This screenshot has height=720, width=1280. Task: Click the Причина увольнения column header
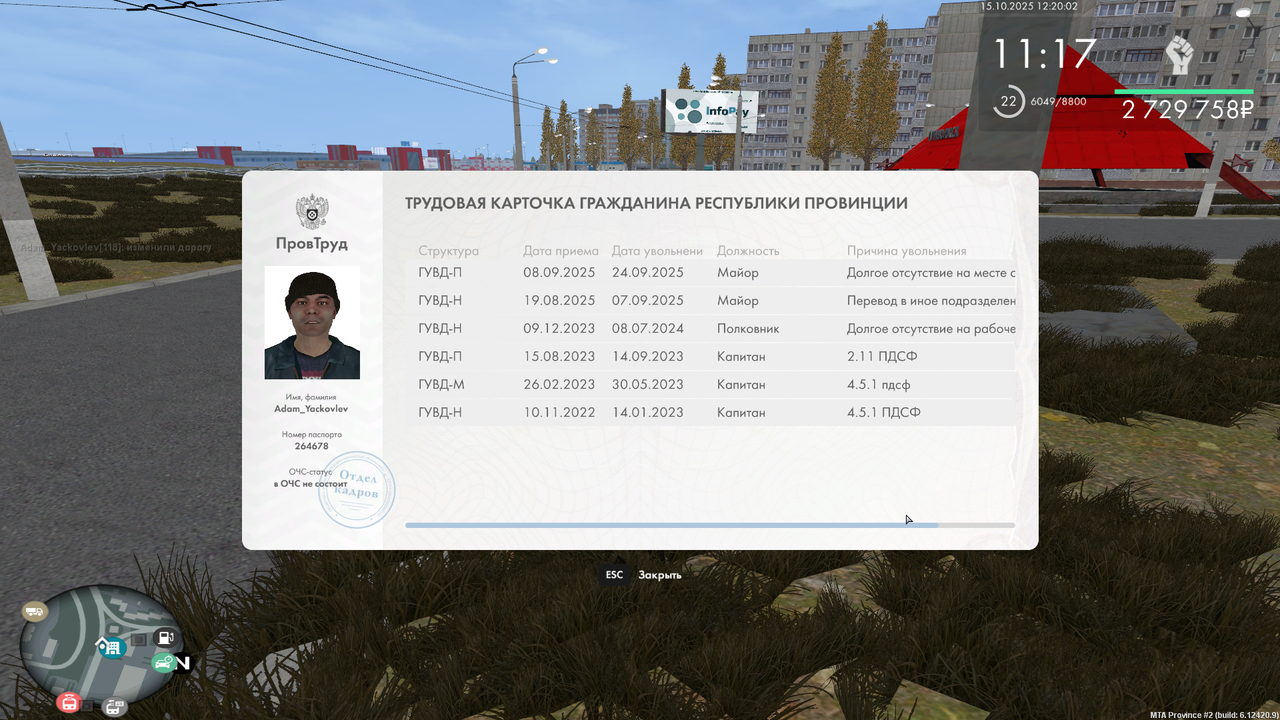click(907, 251)
